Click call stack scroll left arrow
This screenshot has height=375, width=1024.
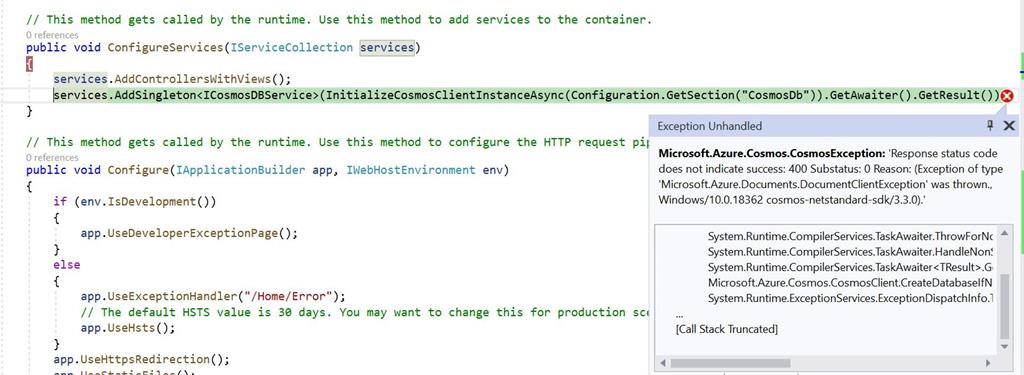coord(664,363)
